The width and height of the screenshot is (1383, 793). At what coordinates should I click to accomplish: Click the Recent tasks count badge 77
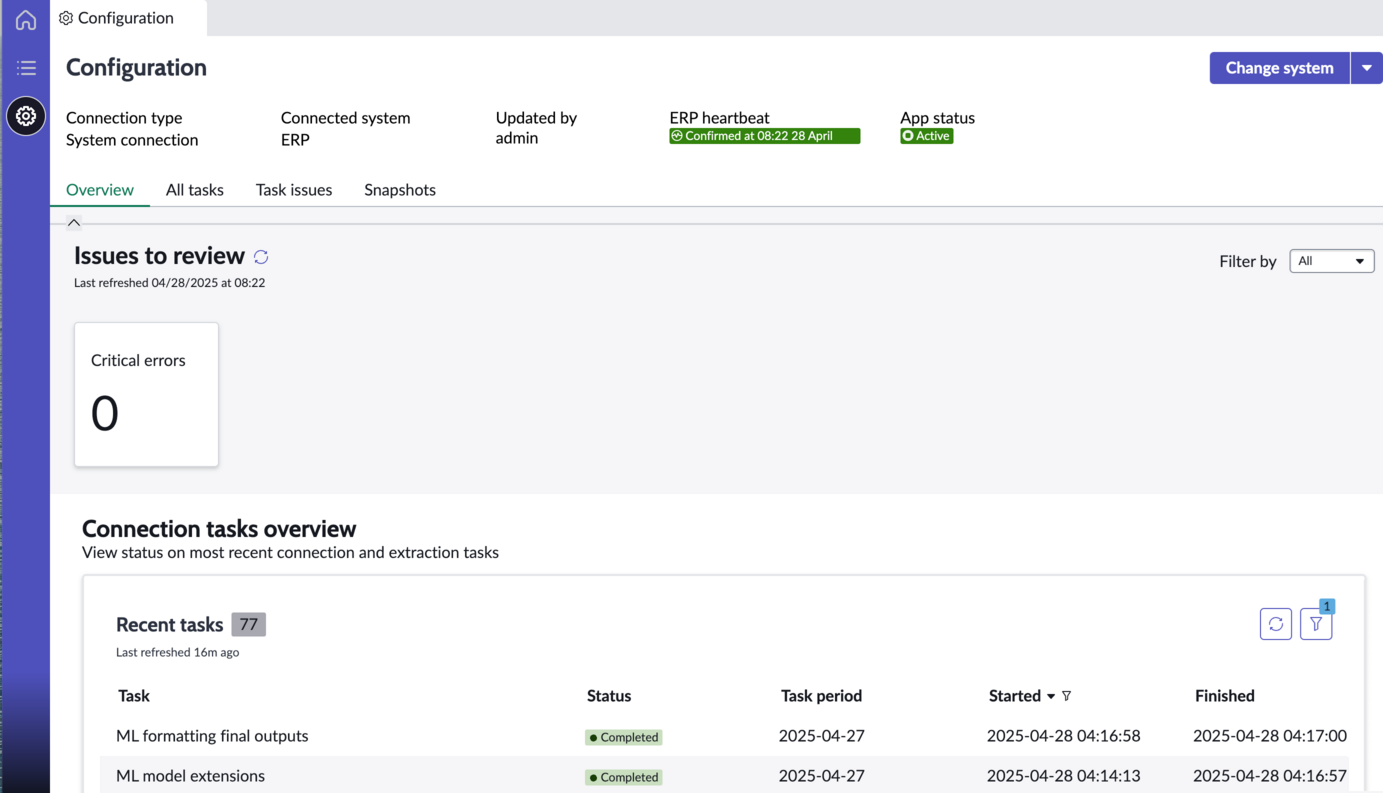point(249,625)
